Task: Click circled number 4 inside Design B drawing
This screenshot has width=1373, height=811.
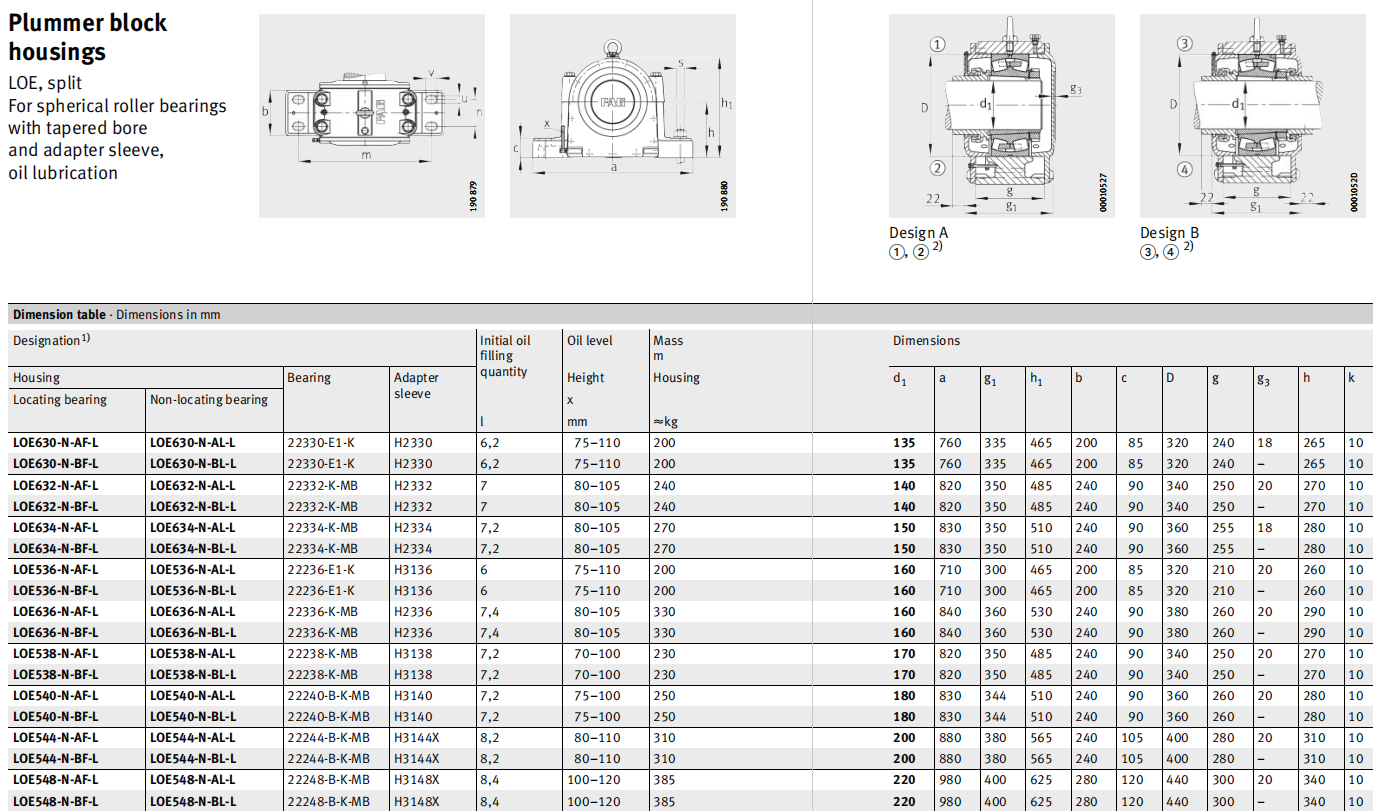Action: (1185, 169)
